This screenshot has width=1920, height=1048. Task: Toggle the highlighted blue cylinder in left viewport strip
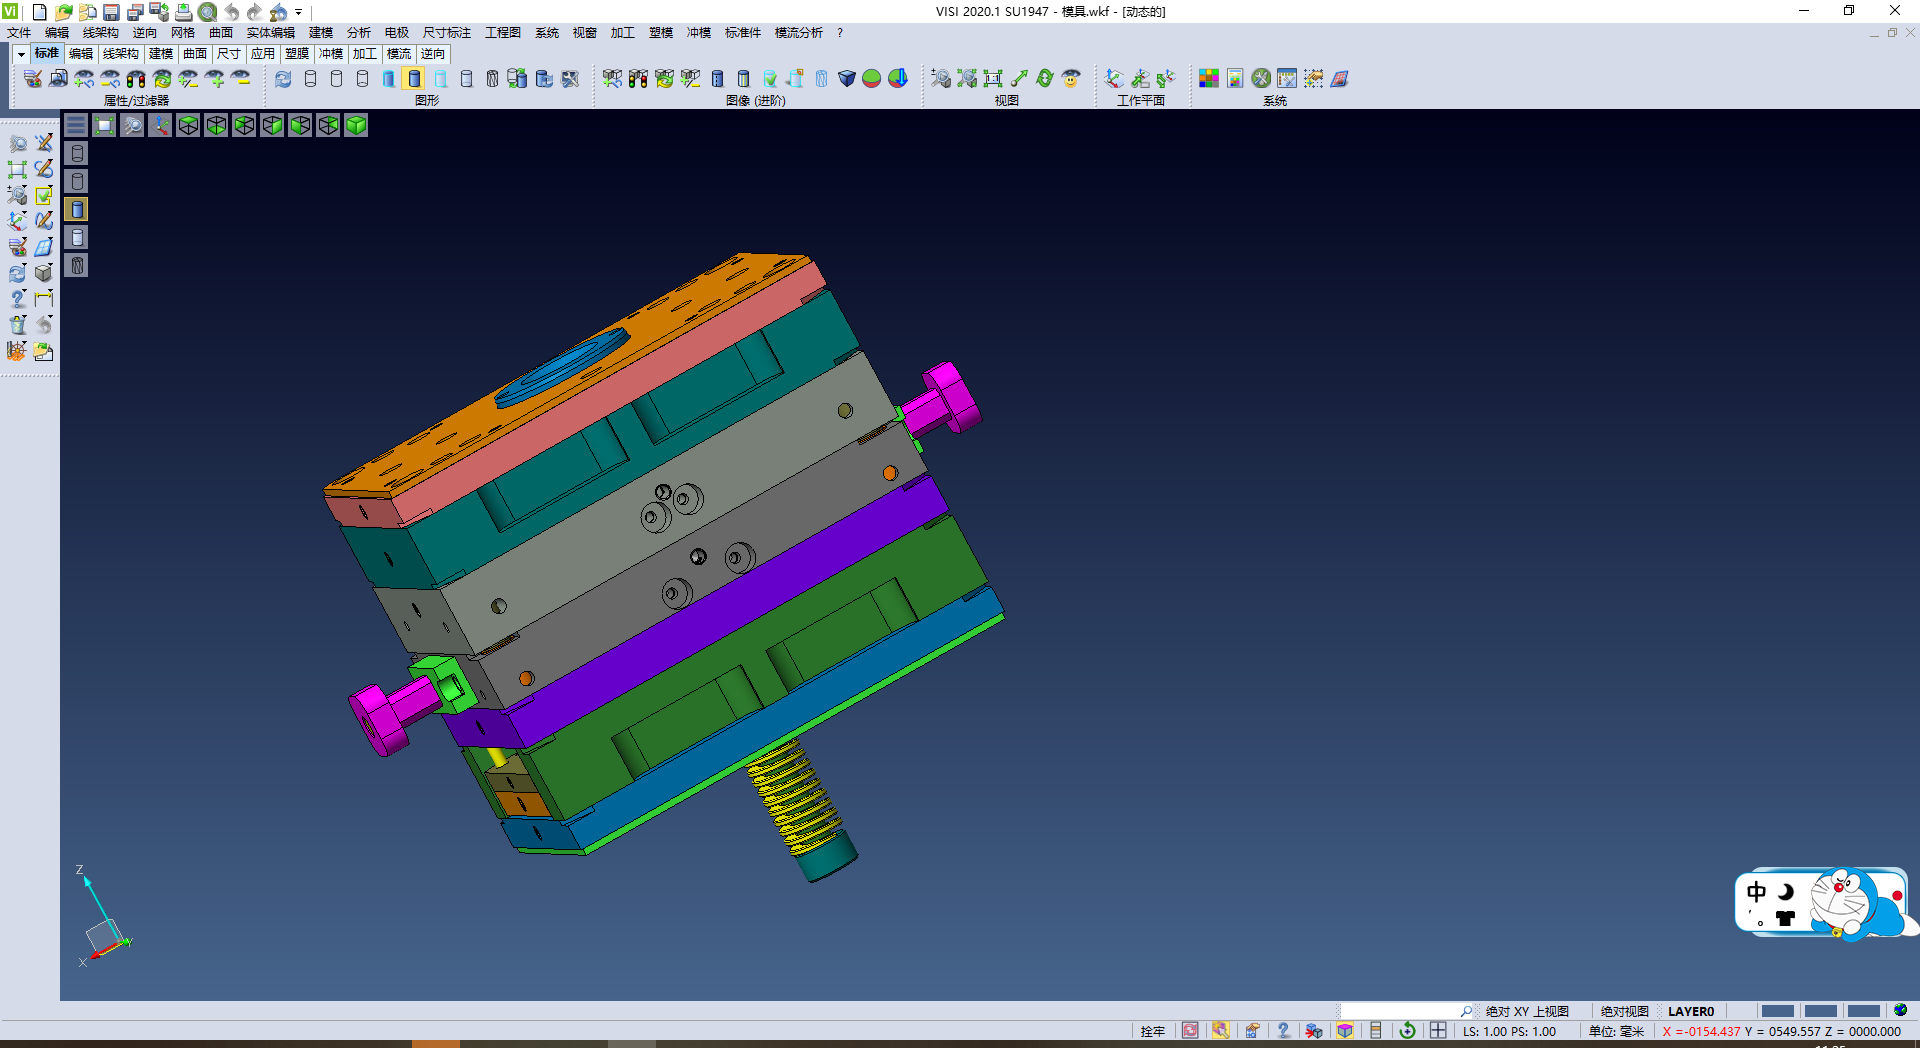[77, 209]
